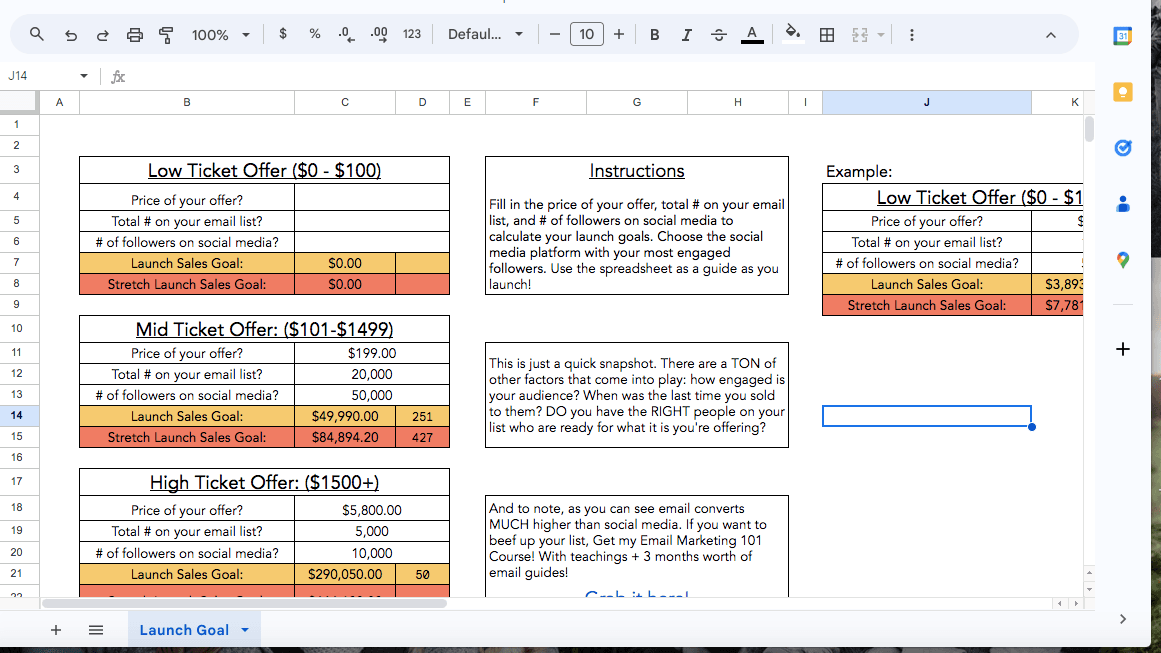Select the $199.00 price cell
Image resolution: width=1161 pixels, height=653 pixels.
[x=372, y=353]
